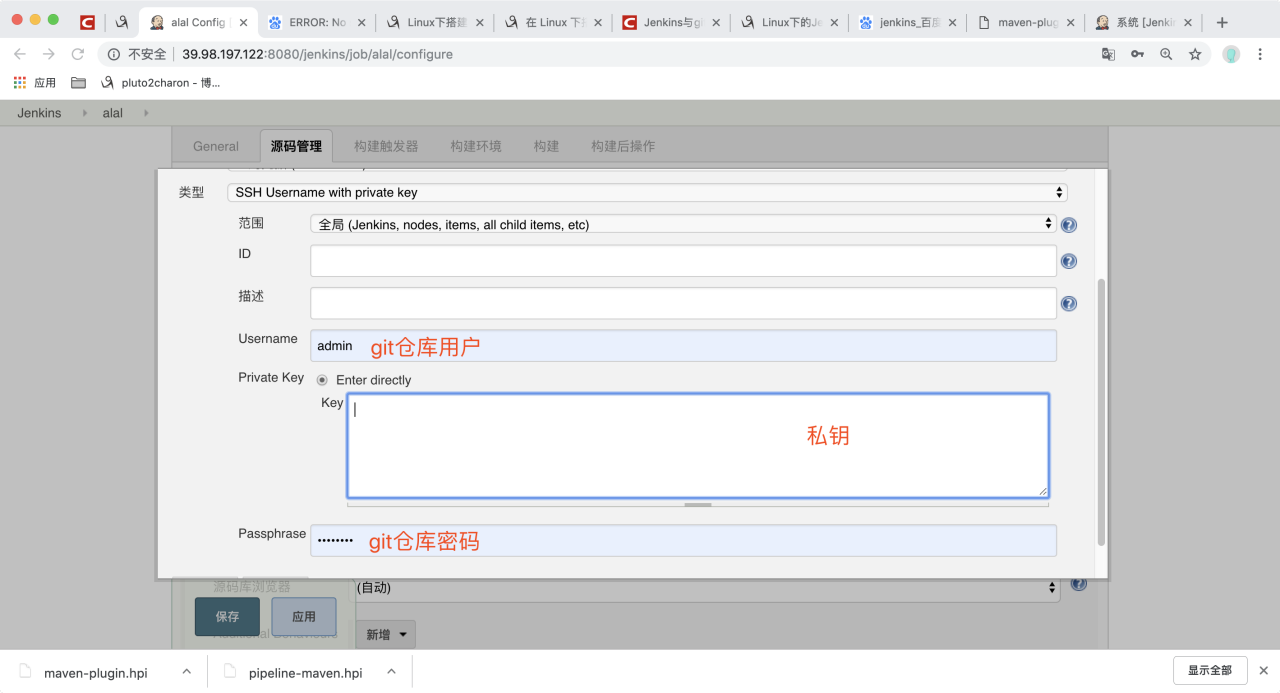This screenshot has height=693, width=1280.
Task: Open Chrome three-dot menu
Action: (x=1261, y=54)
